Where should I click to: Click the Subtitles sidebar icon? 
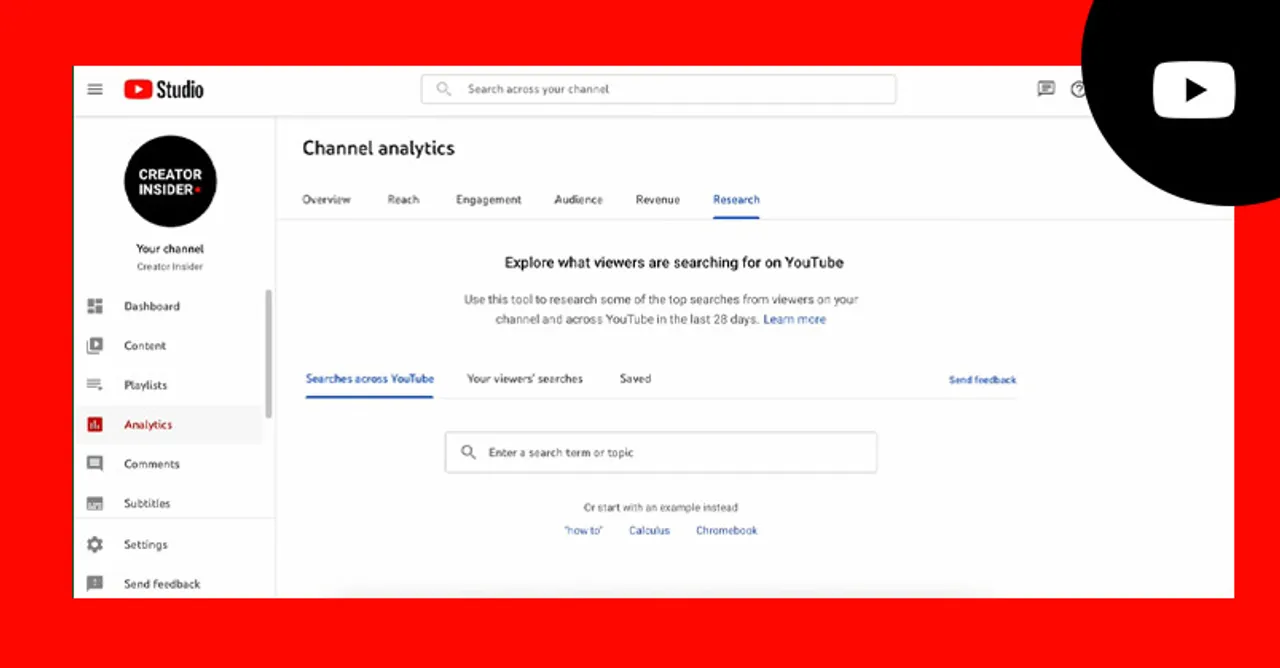point(95,504)
